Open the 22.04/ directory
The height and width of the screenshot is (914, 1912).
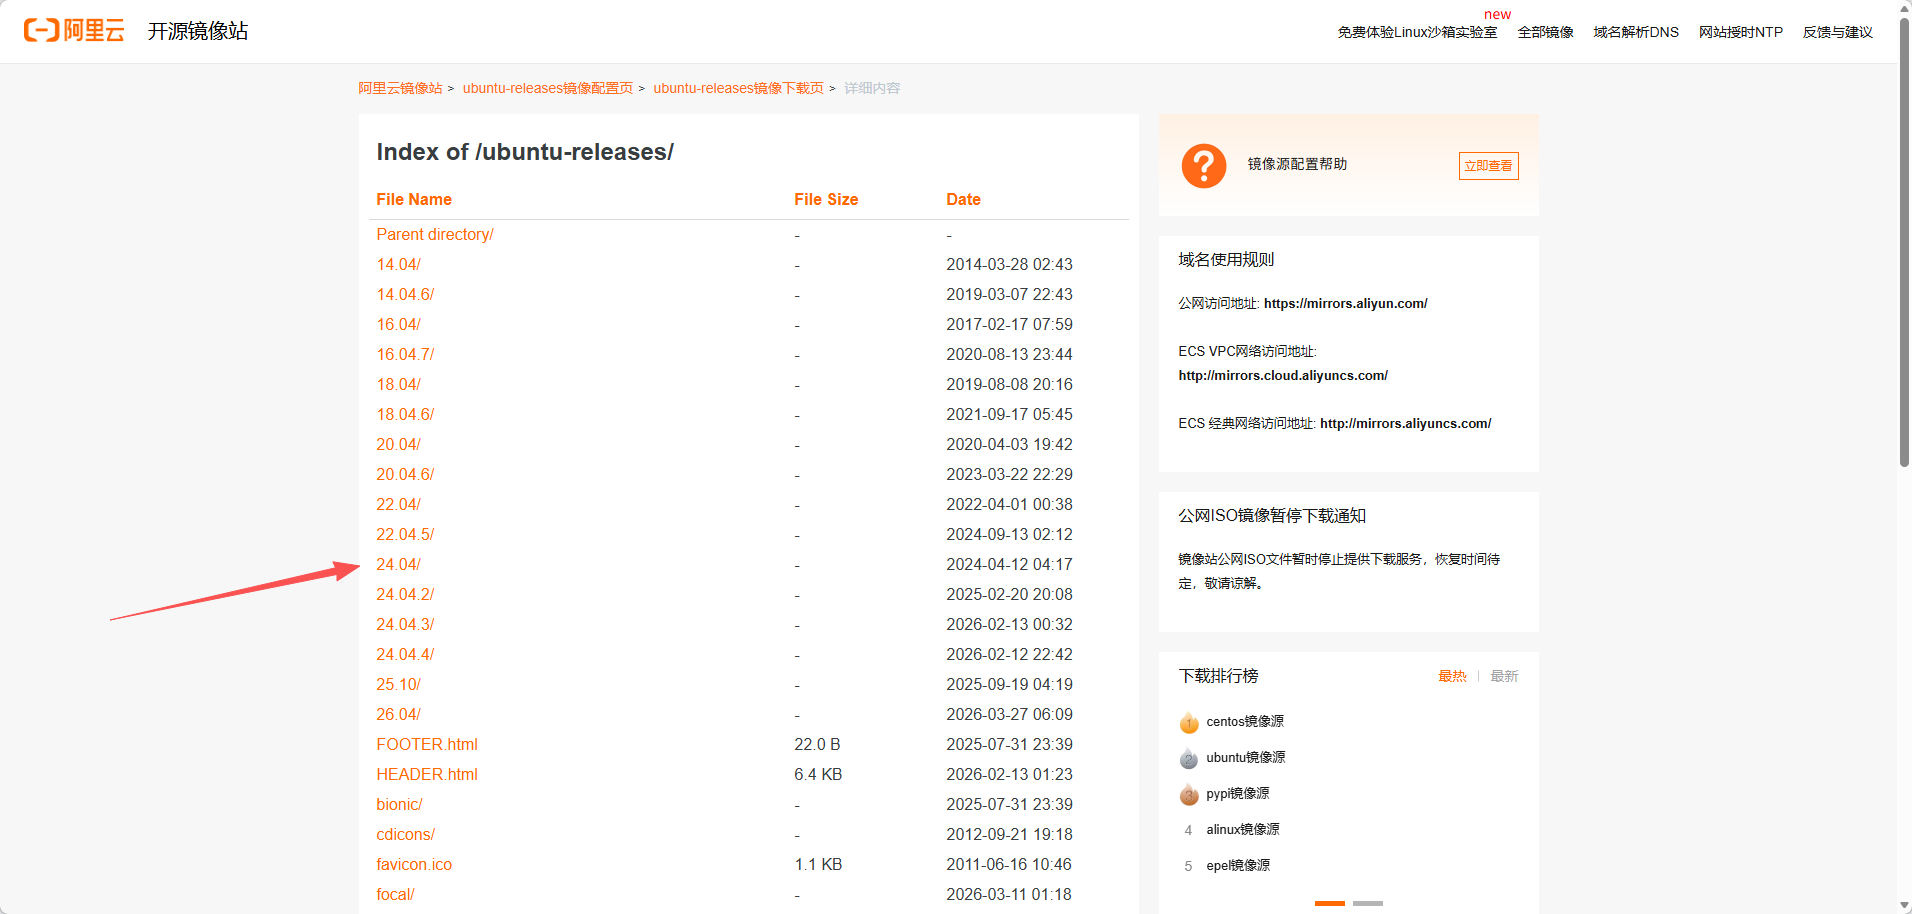click(398, 504)
